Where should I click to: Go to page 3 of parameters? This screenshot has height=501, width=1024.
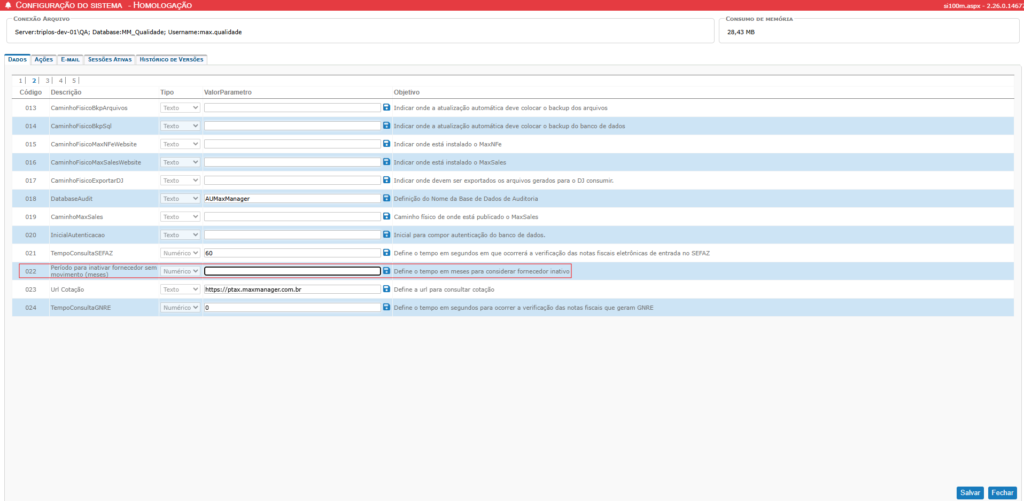click(x=47, y=81)
